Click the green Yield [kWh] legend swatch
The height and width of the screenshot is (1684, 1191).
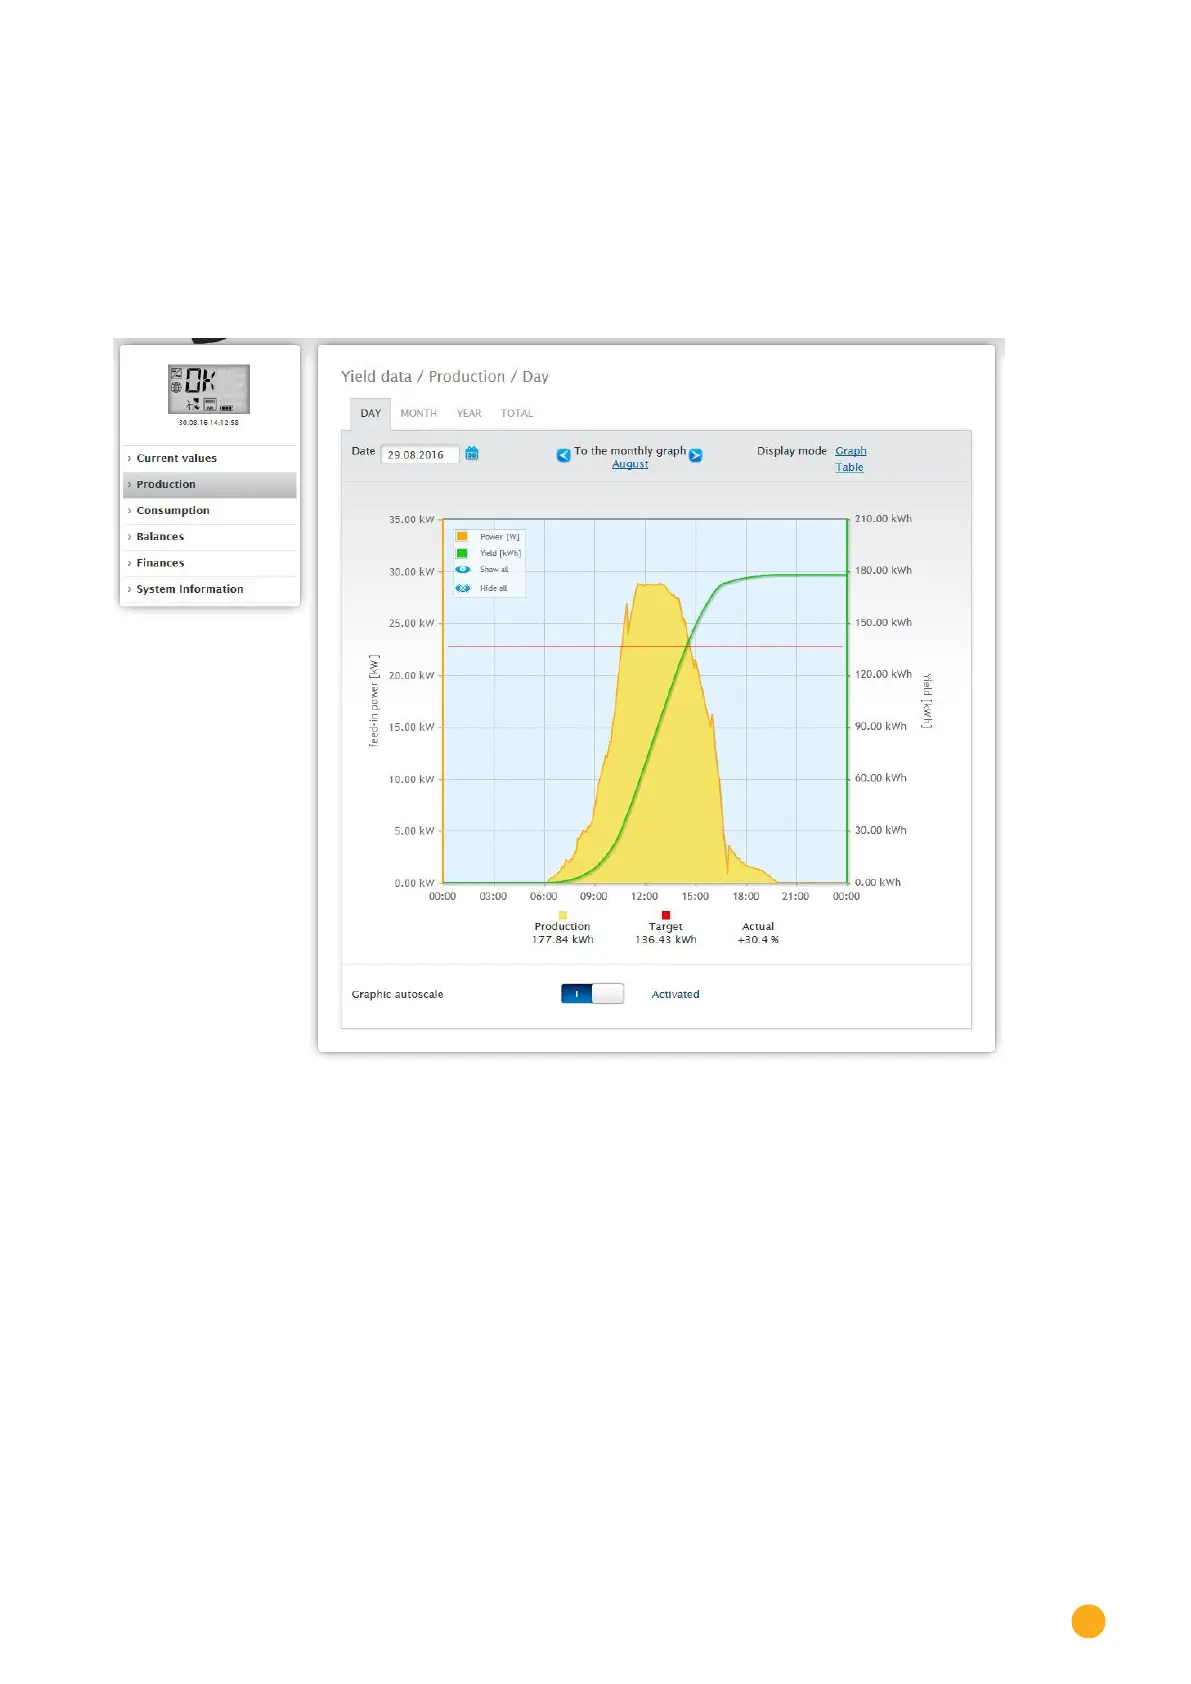462,553
